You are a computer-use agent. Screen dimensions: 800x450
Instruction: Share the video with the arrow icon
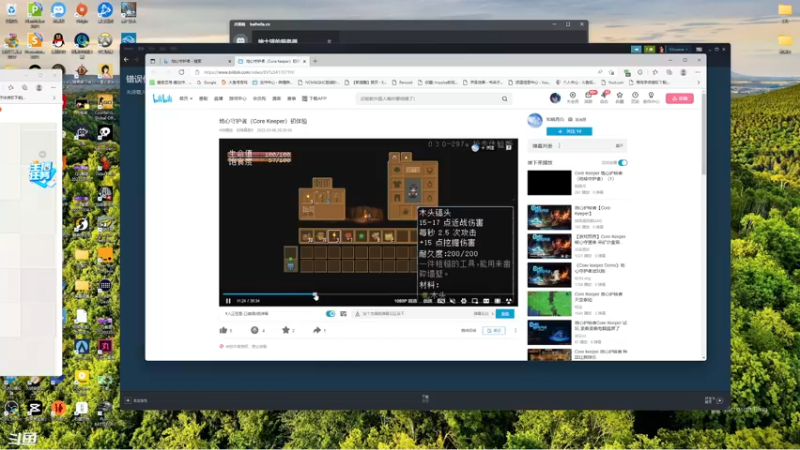317,330
